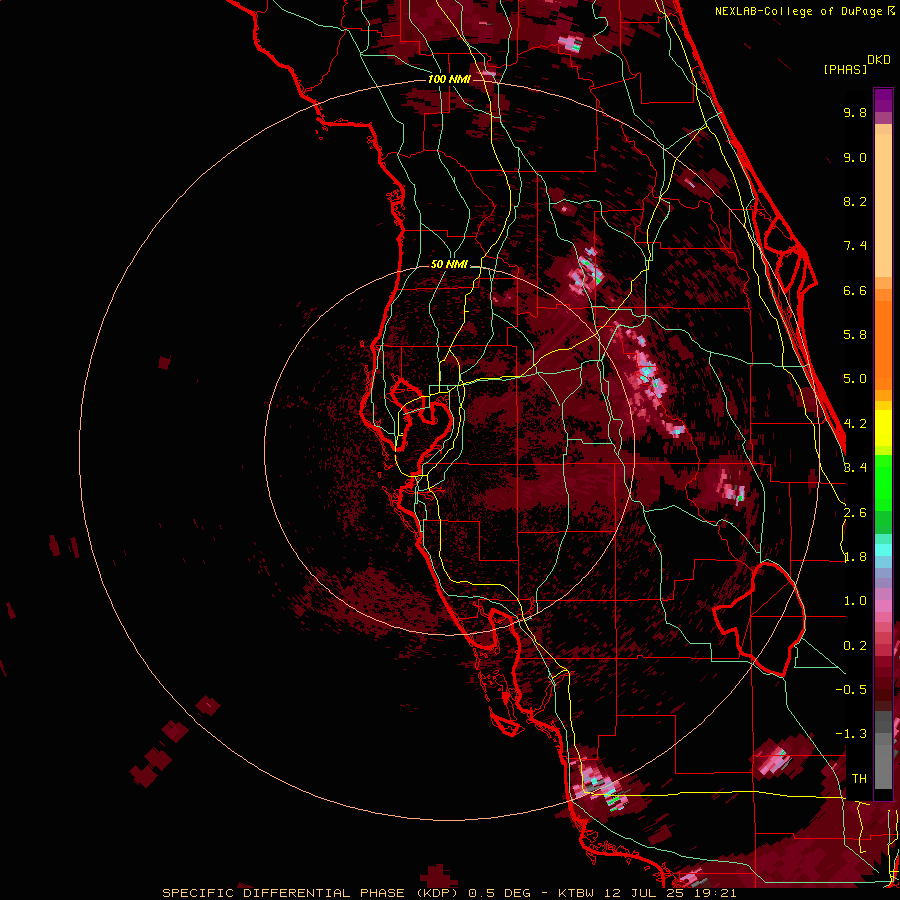Image resolution: width=900 pixels, height=900 pixels.
Task: Click the 1.0 scale value
Action: (855, 601)
